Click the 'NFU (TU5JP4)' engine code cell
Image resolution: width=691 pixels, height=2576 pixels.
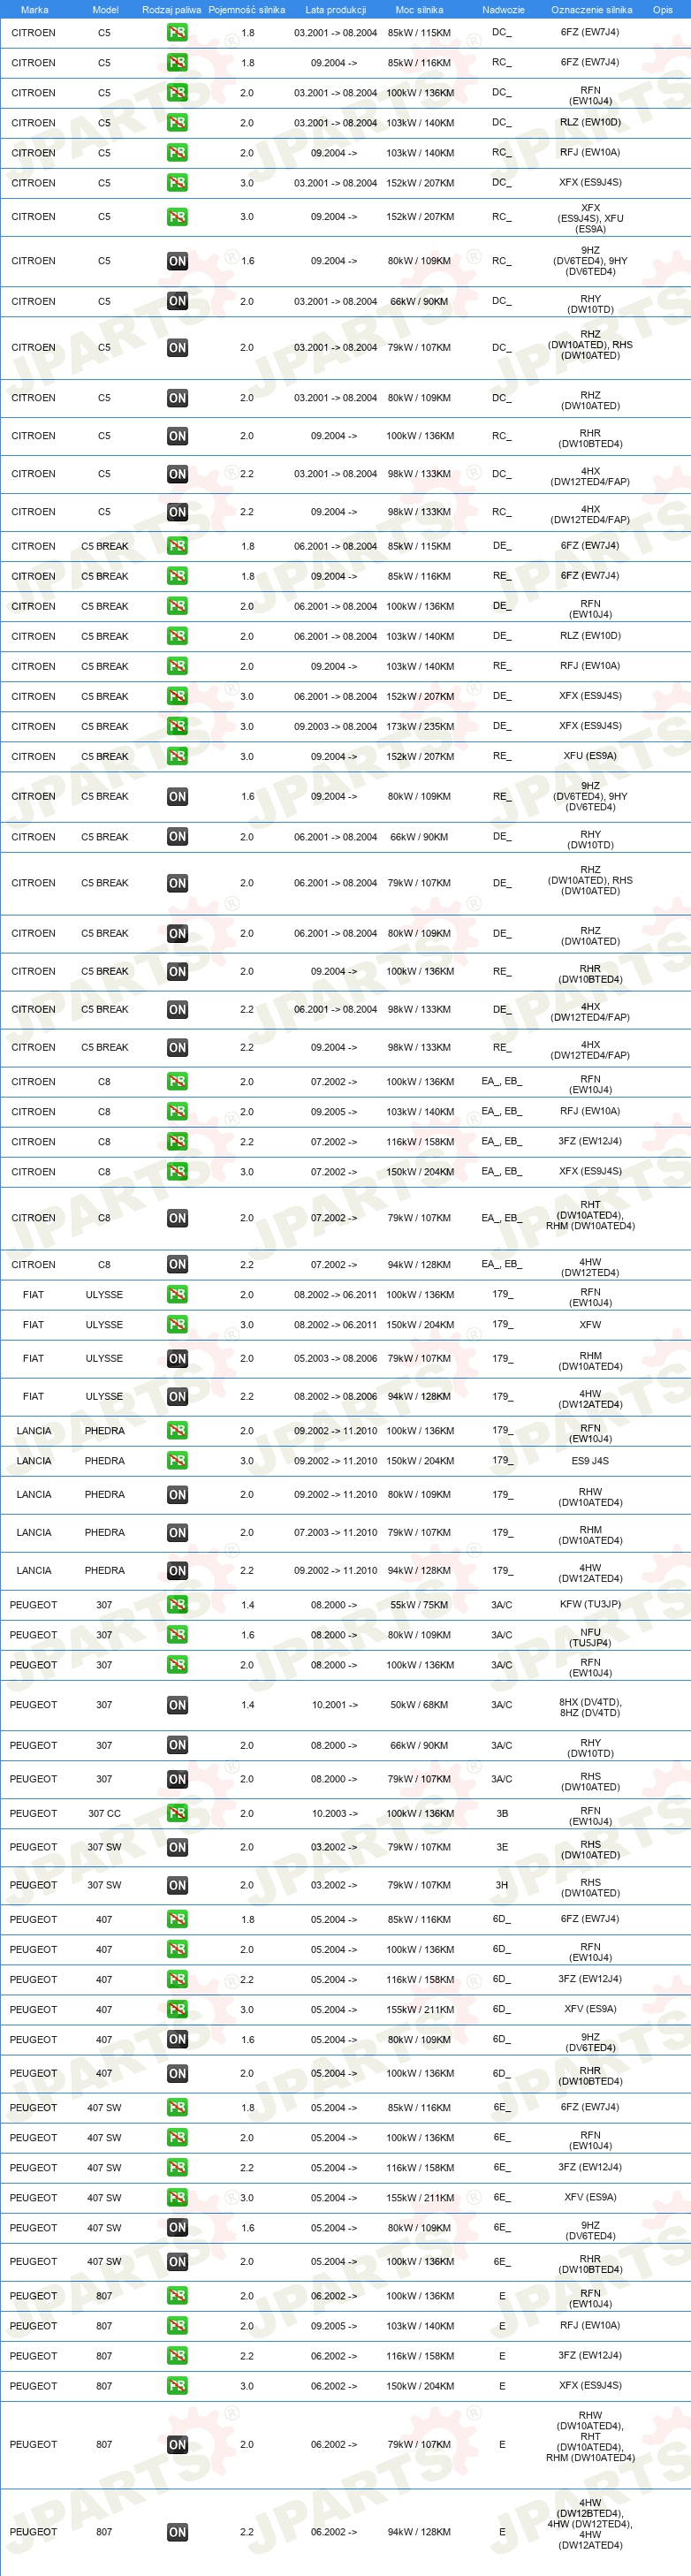pos(590,1637)
